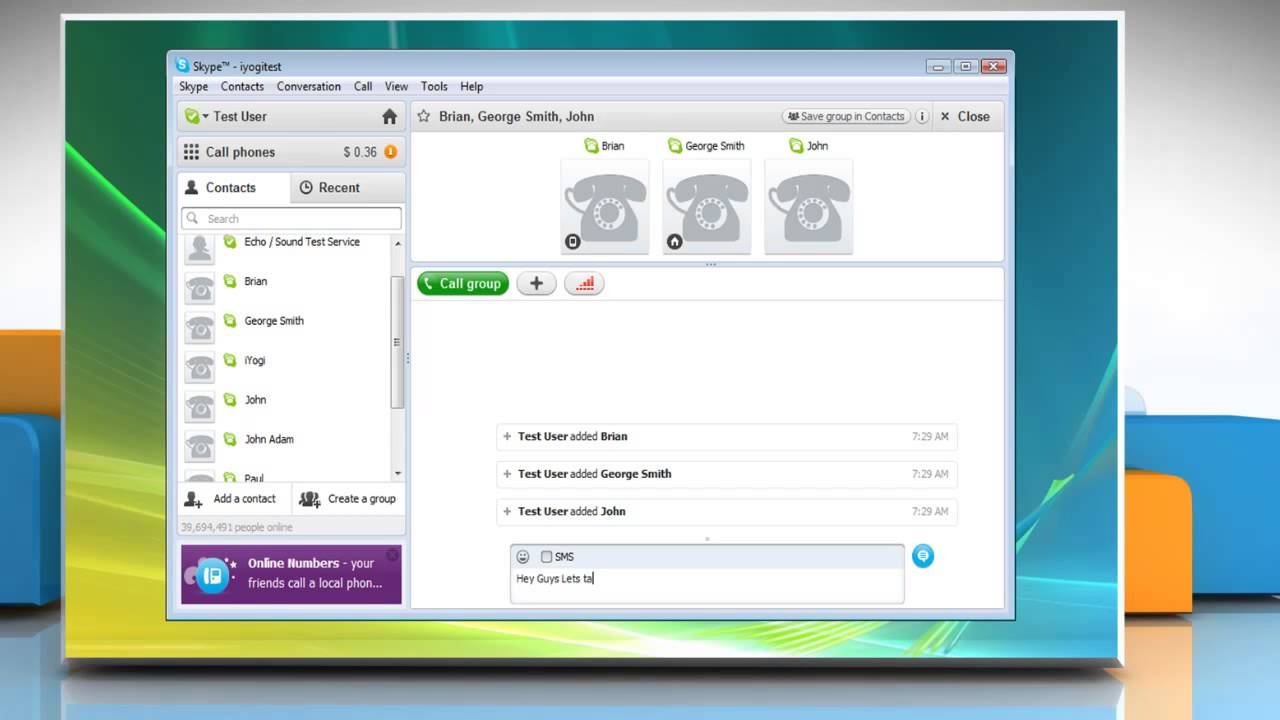Click the call quality signal bars icon

click(585, 284)
